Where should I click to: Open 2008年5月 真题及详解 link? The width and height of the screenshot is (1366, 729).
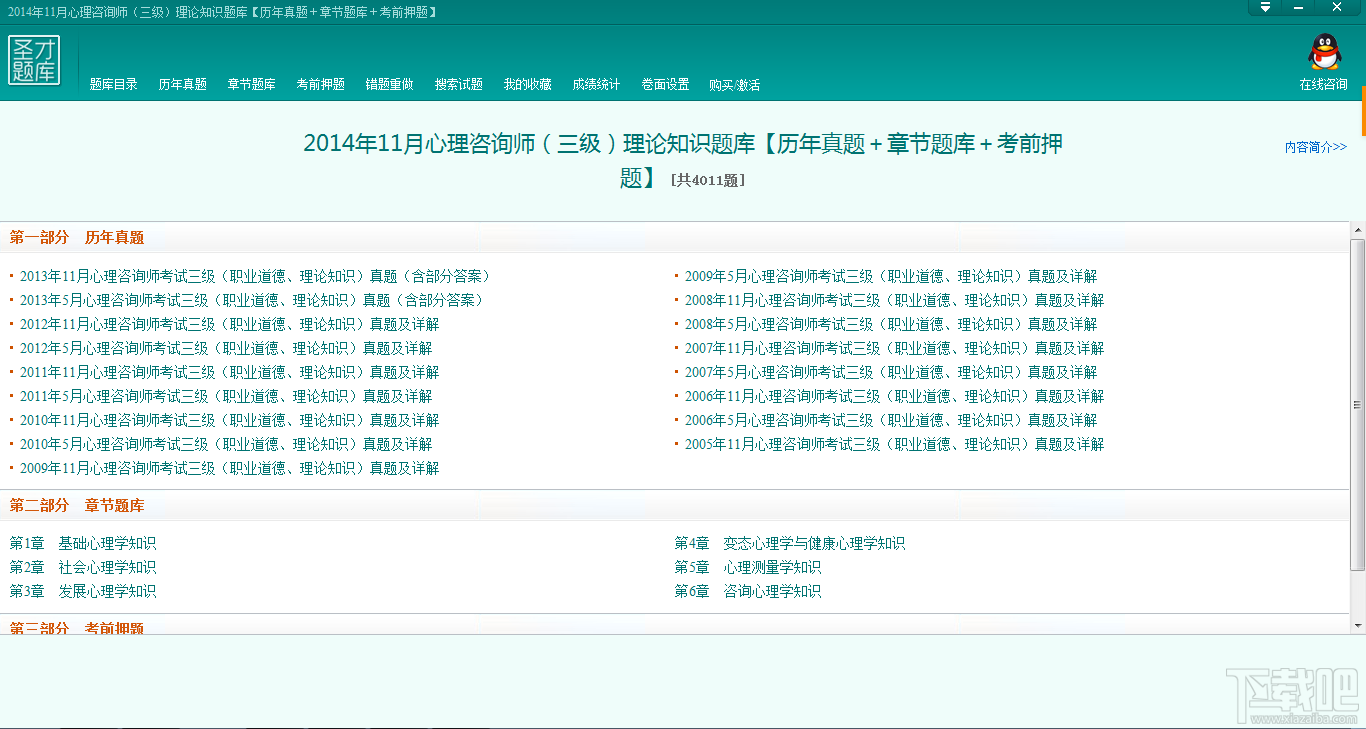click(891, 324)
